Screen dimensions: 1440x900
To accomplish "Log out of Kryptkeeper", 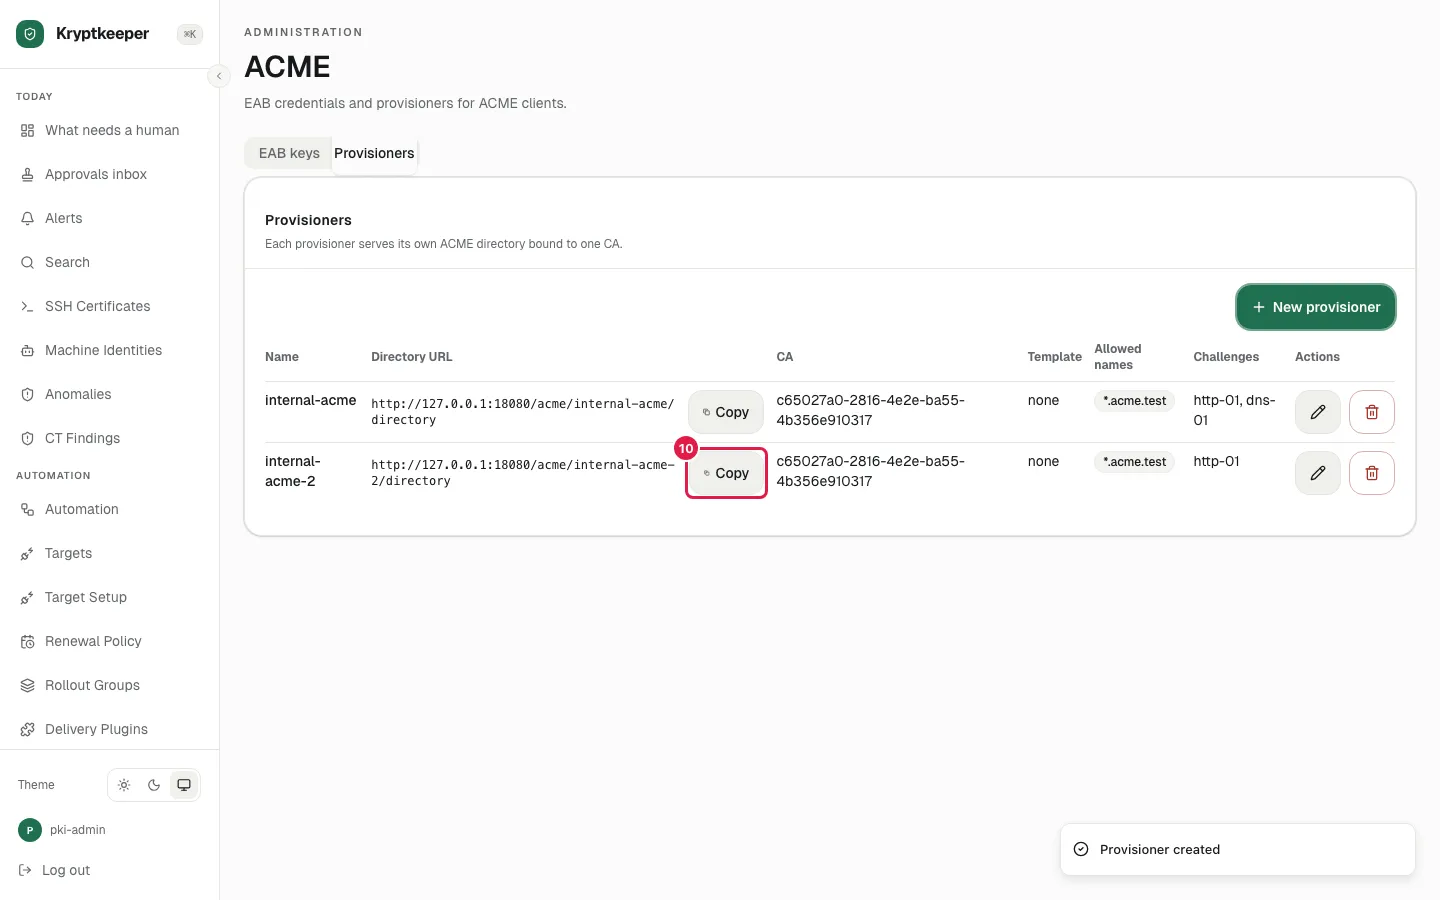I will click(x=55, y=870).
